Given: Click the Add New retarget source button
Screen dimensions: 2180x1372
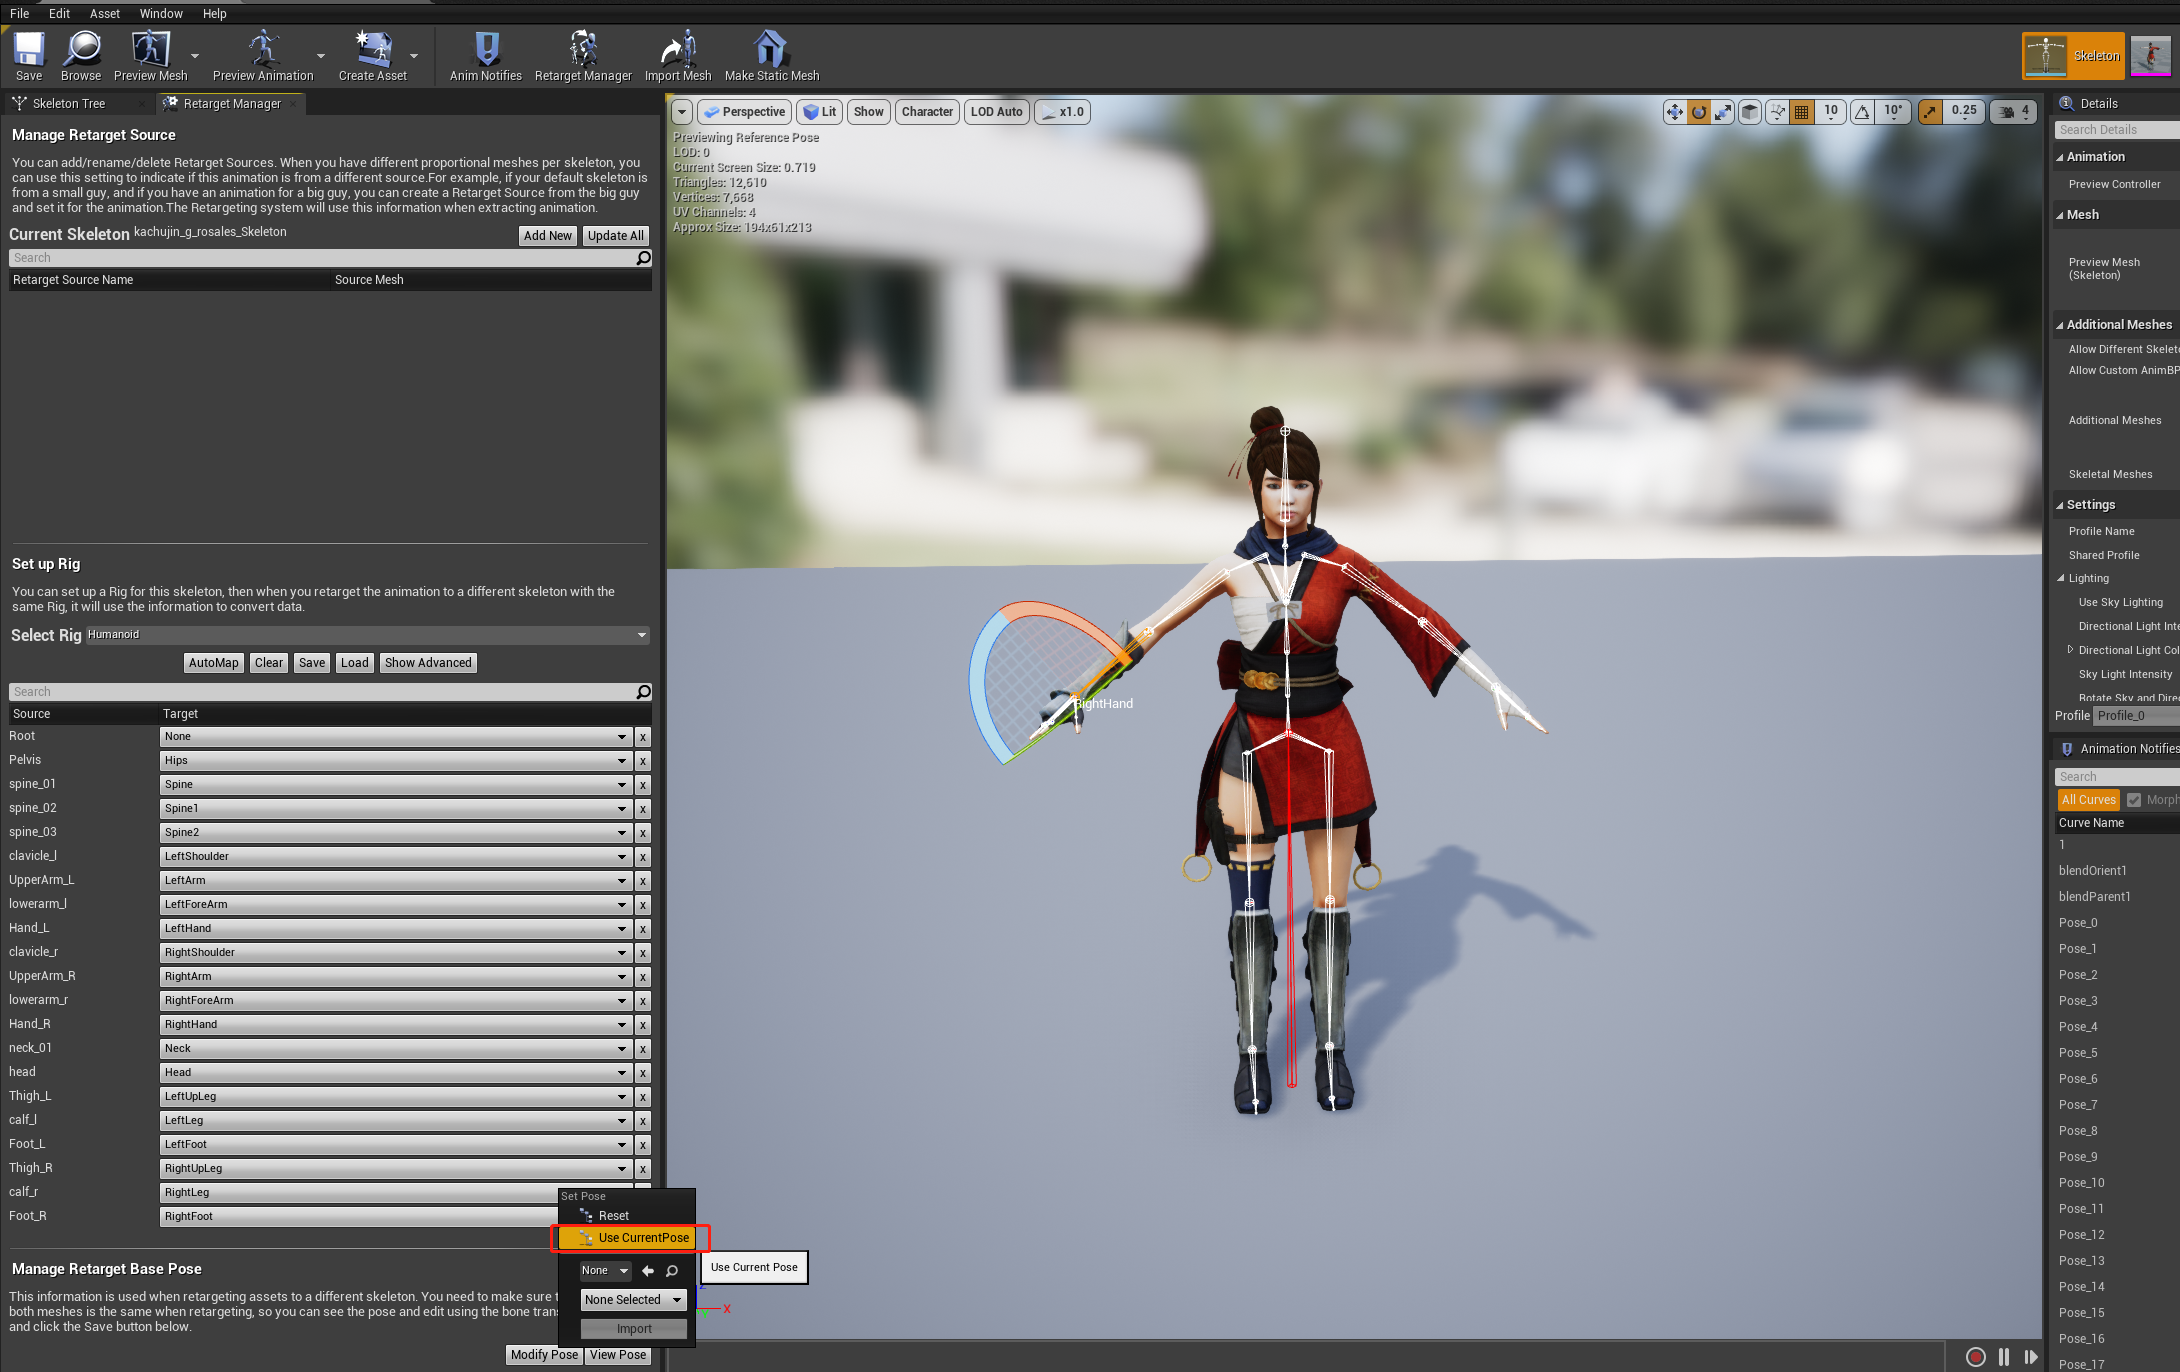Looking at the screenshot, I should tap(547, 236).
